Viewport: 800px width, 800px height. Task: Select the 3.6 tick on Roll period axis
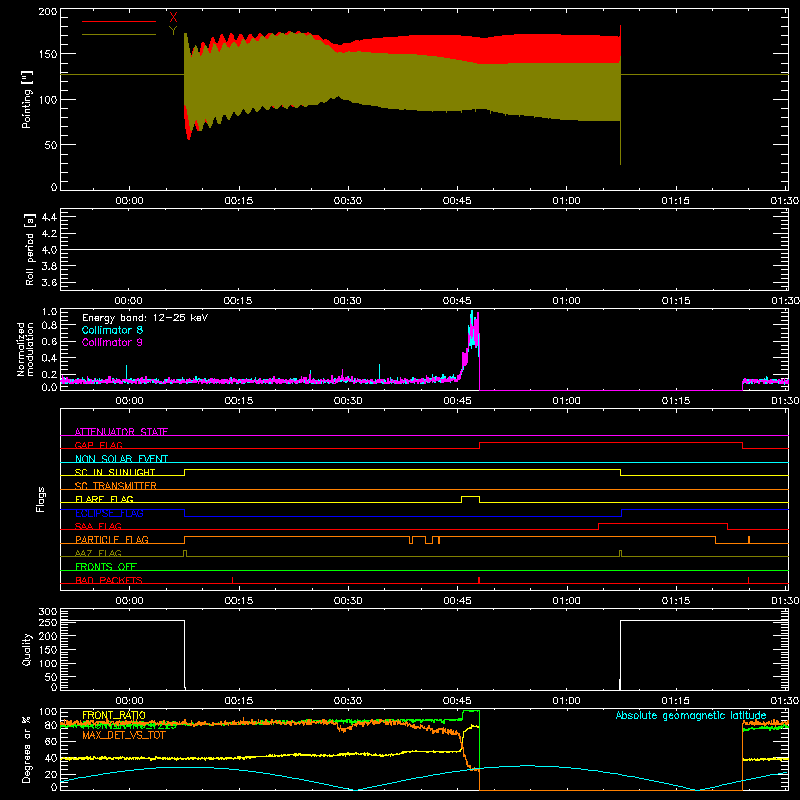tap(49, 282)
